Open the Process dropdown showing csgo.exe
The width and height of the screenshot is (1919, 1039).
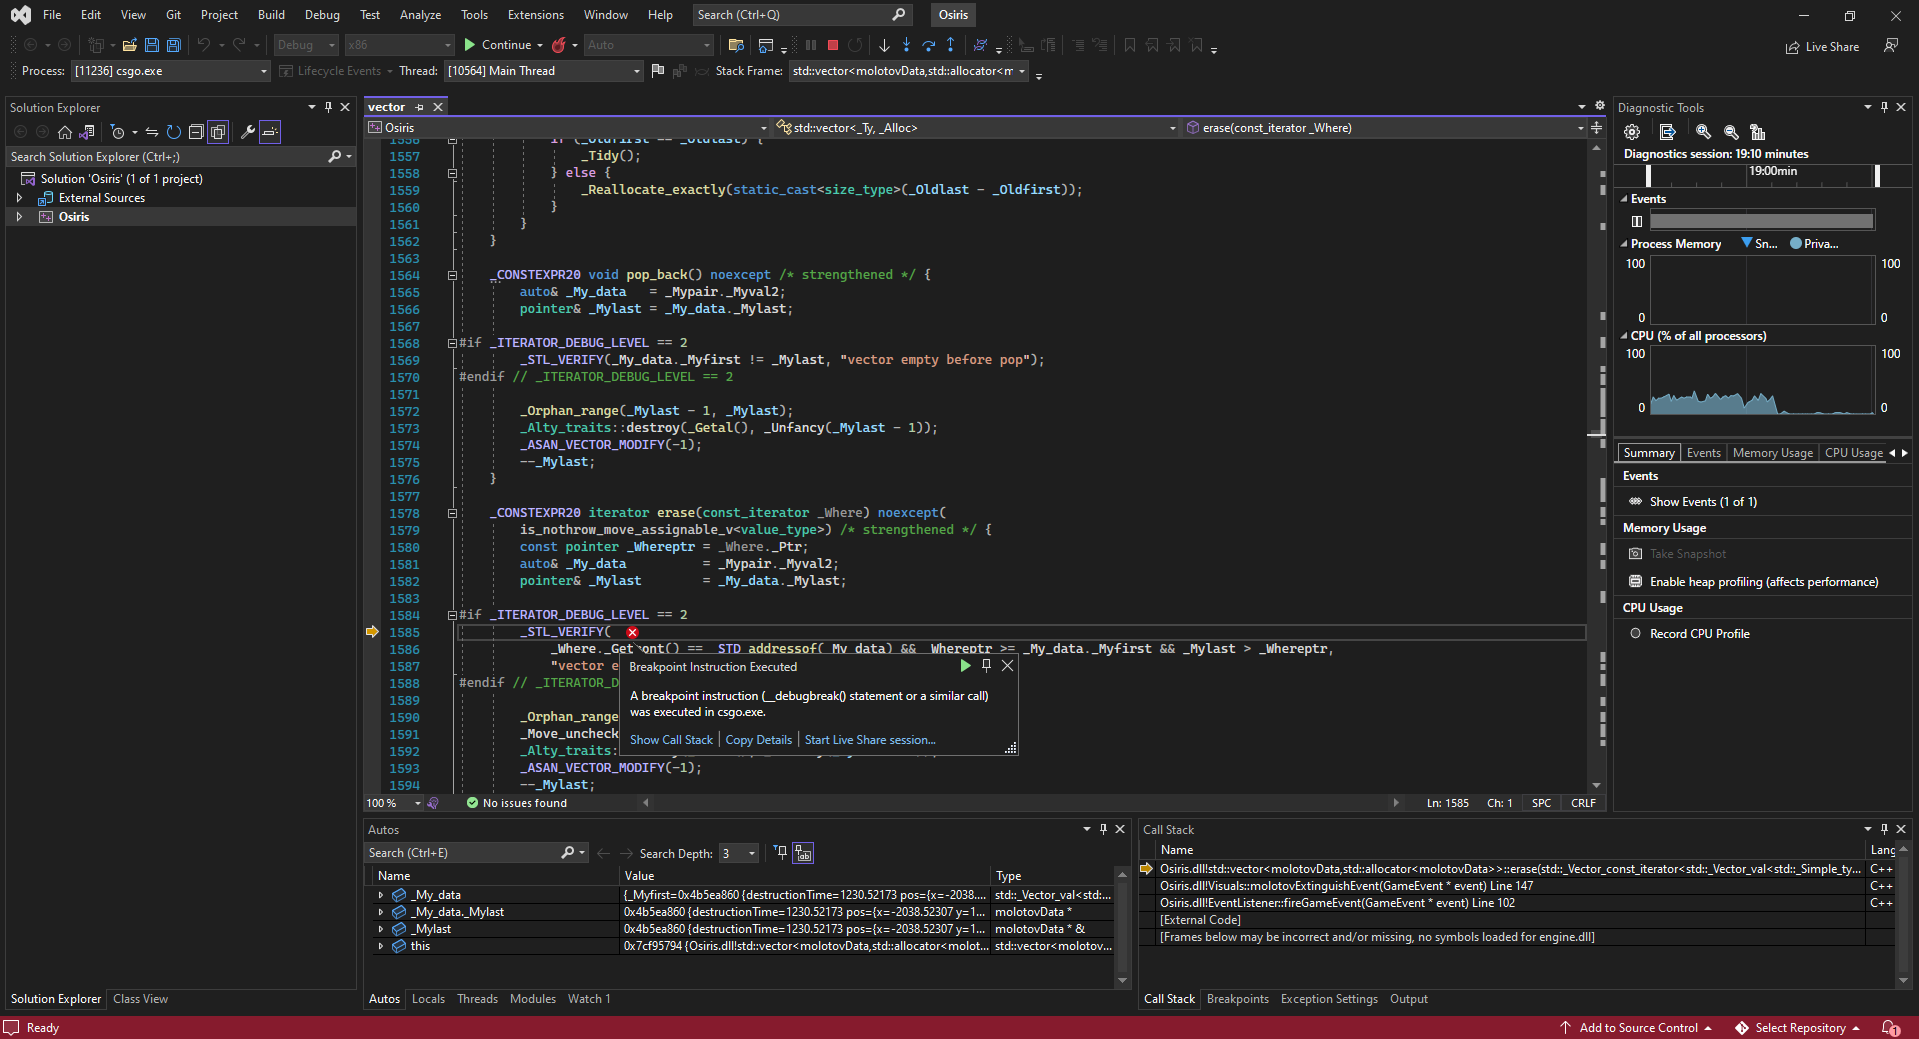pos(171,71)
